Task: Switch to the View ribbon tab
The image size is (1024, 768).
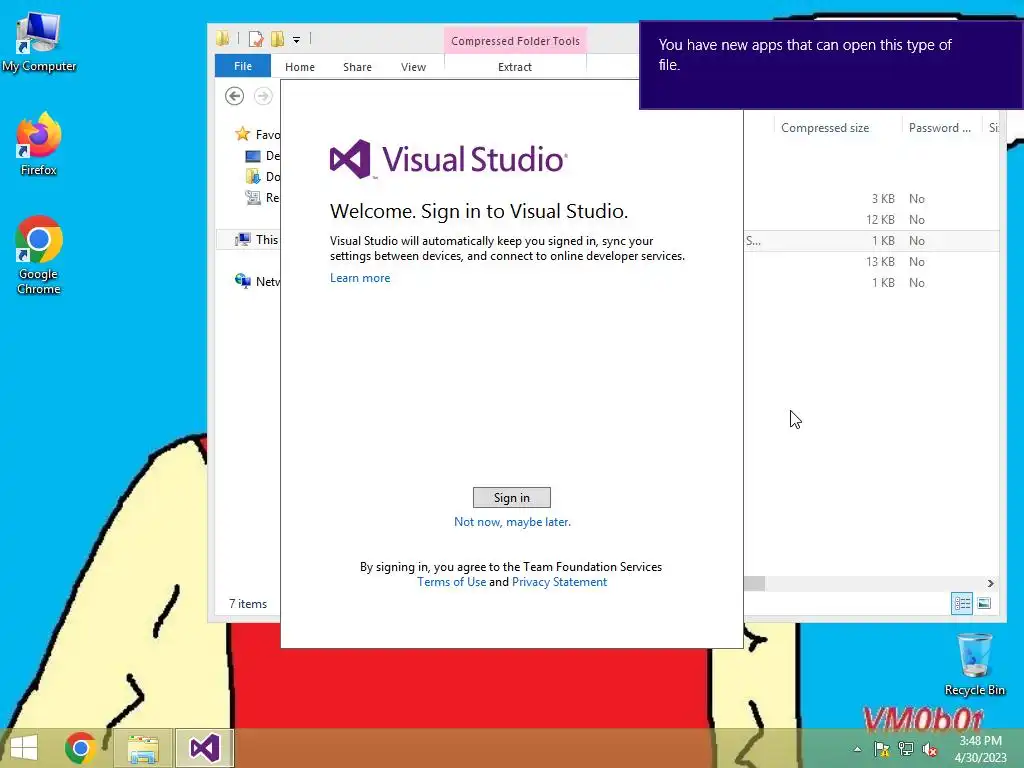Action: pos(413,67)
